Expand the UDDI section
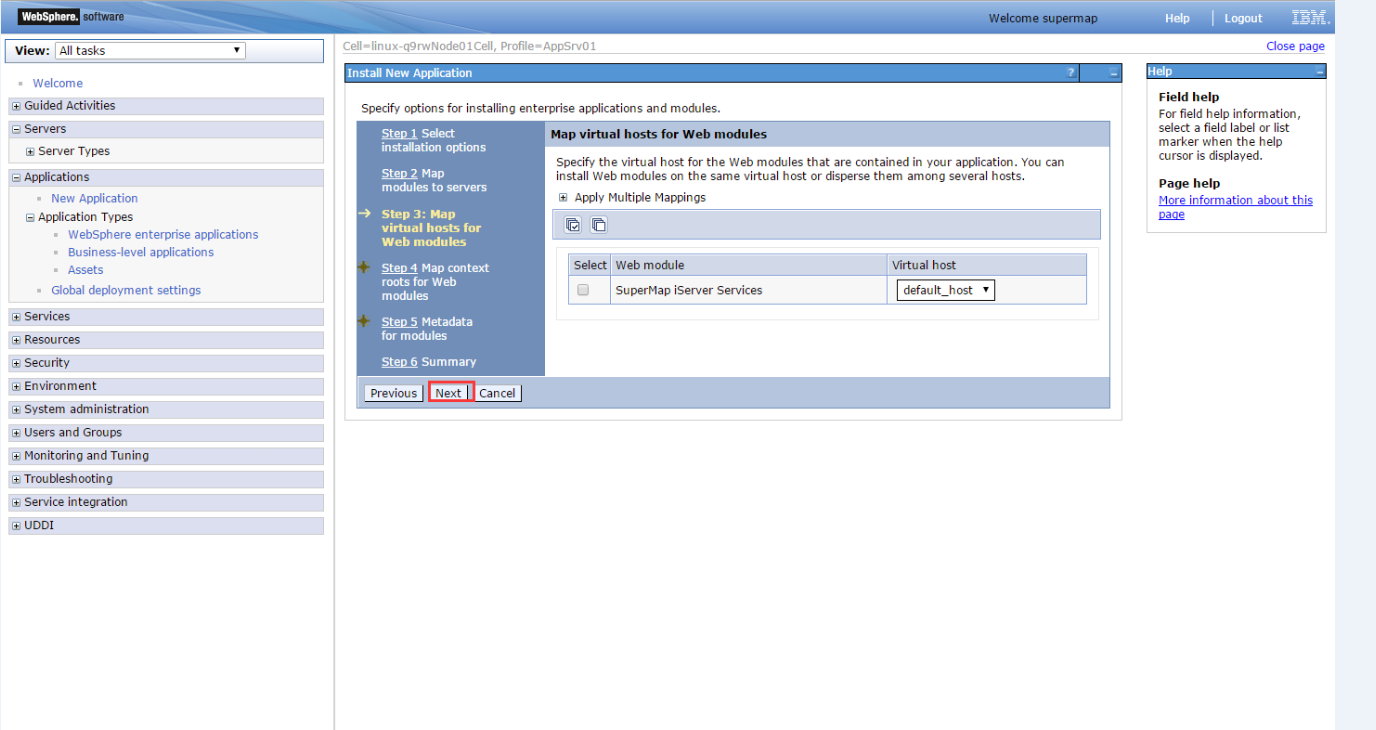This screenshot has width=1376, height=730. (x=16, y=526)
